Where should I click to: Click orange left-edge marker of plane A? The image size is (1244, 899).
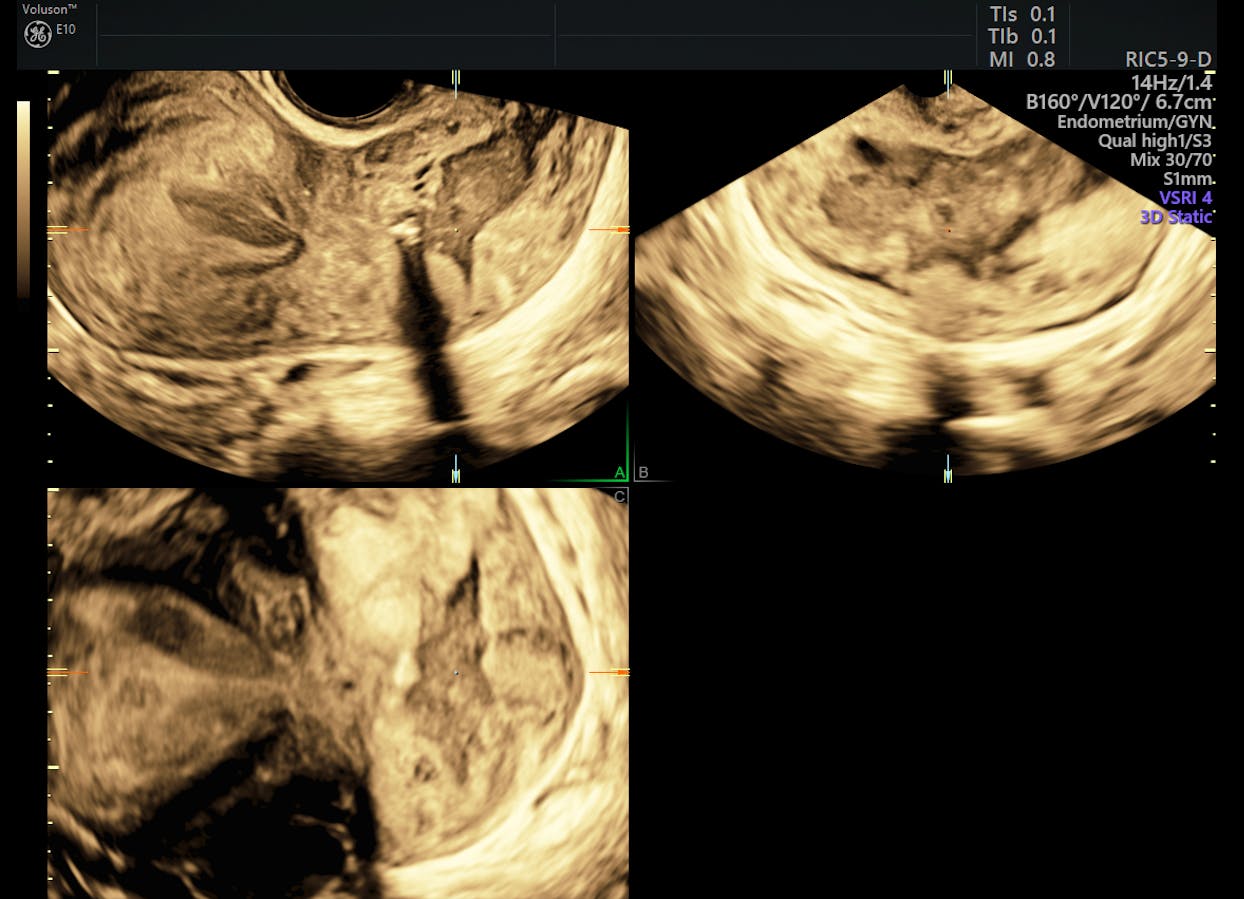point(66,230)
